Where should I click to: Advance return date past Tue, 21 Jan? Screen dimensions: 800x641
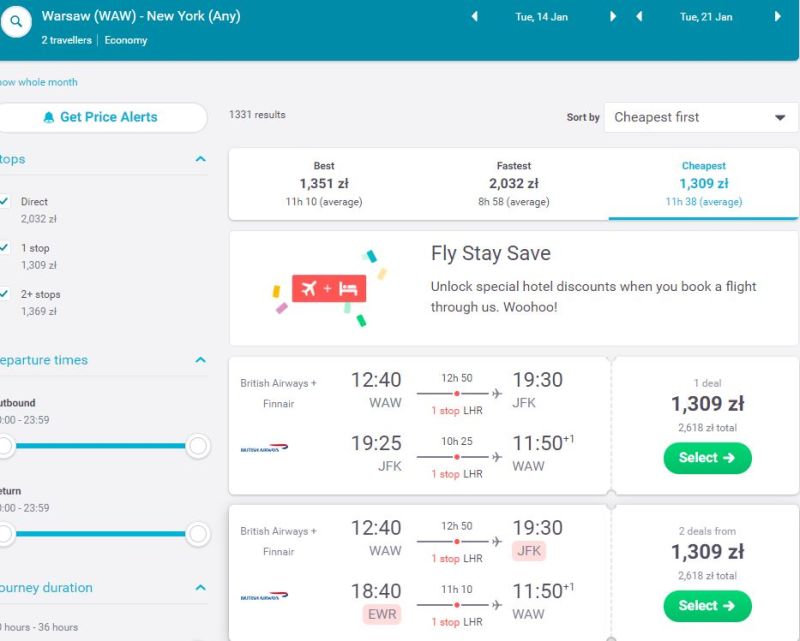778,17
